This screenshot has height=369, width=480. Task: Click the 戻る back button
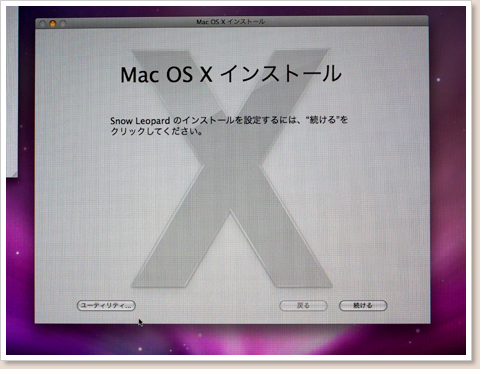tap(303, 305)
